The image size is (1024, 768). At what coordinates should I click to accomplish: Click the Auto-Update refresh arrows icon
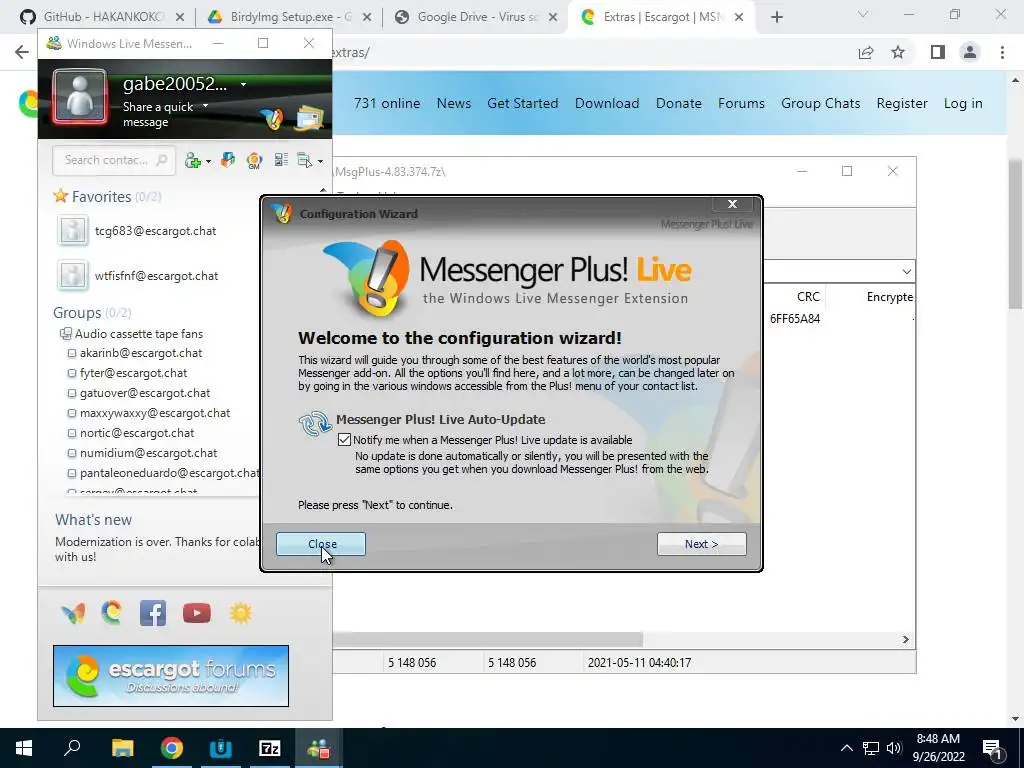coord(315,423)
